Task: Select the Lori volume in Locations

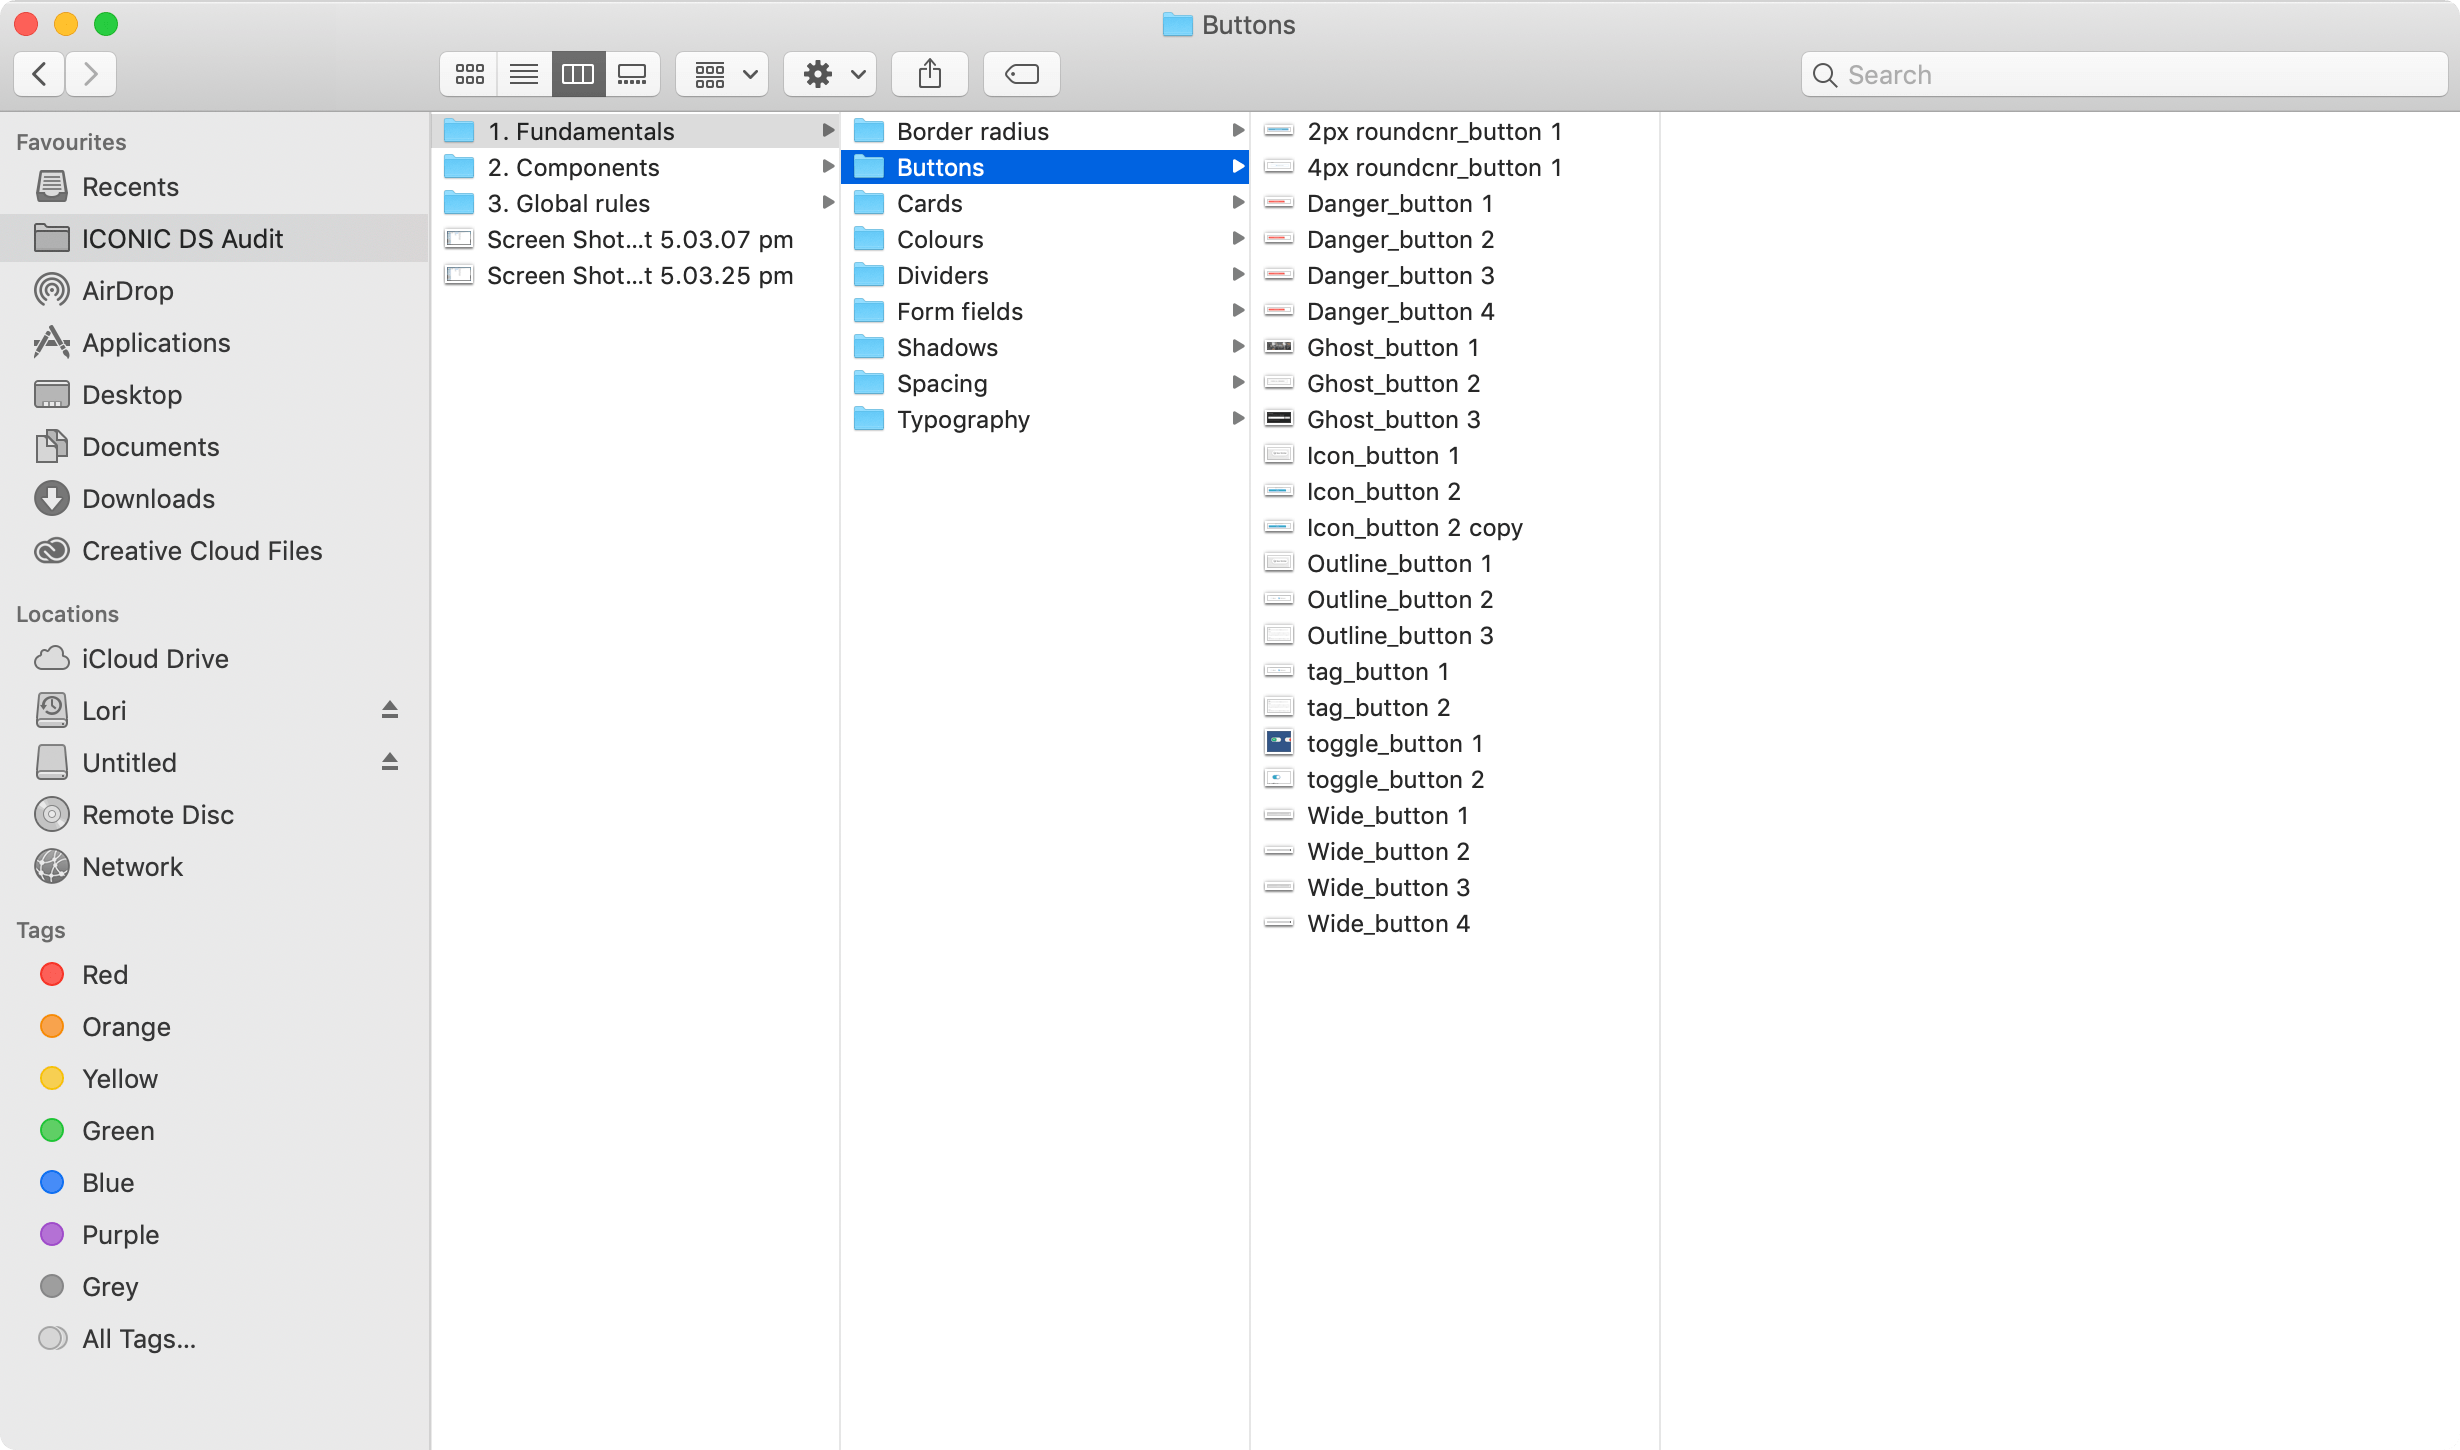Action: 104,711
